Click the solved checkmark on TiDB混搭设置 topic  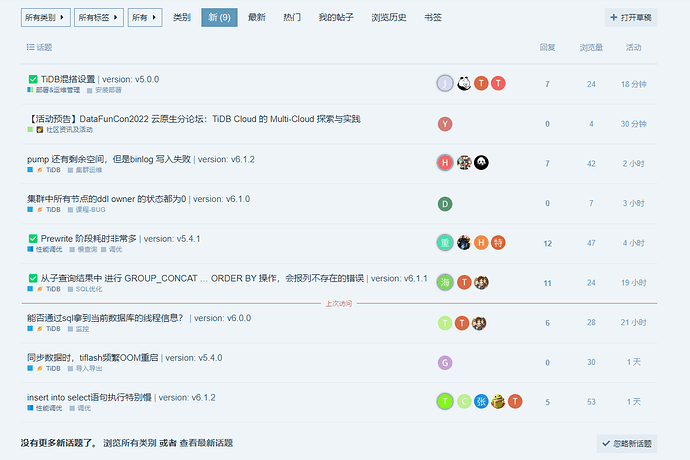click(33, 79)
